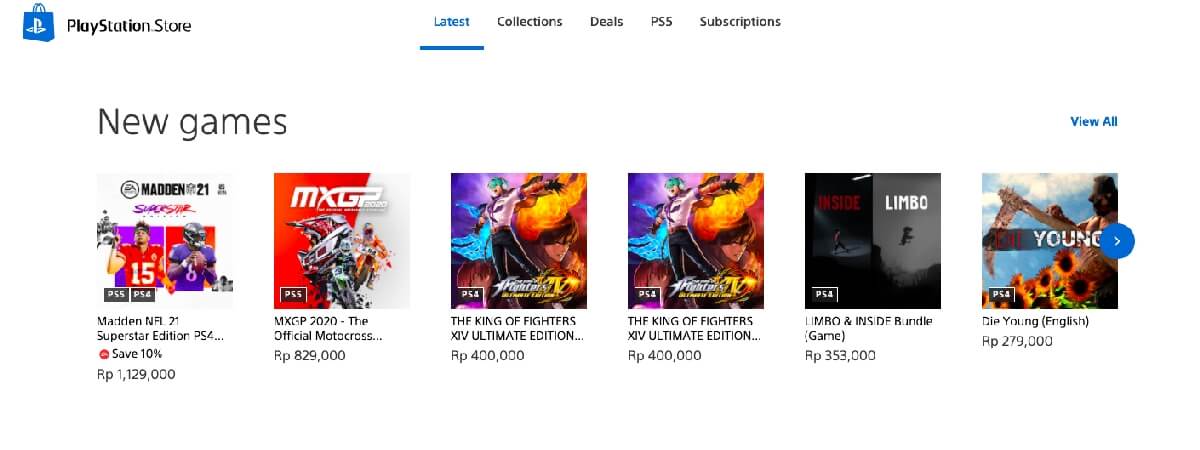1200x450 pixels.
Task: Open the MXGP 2020 cover thumbnail
Action: [x=342, y=241]
